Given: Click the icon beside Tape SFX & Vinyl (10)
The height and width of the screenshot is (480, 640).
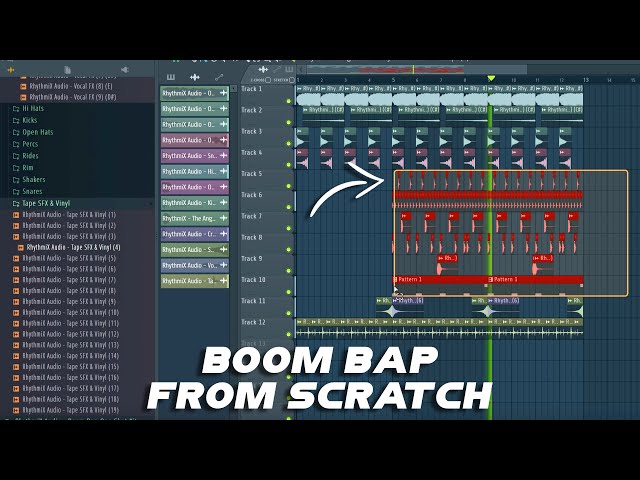Looking at the screenshot, I should click(16, 313).
